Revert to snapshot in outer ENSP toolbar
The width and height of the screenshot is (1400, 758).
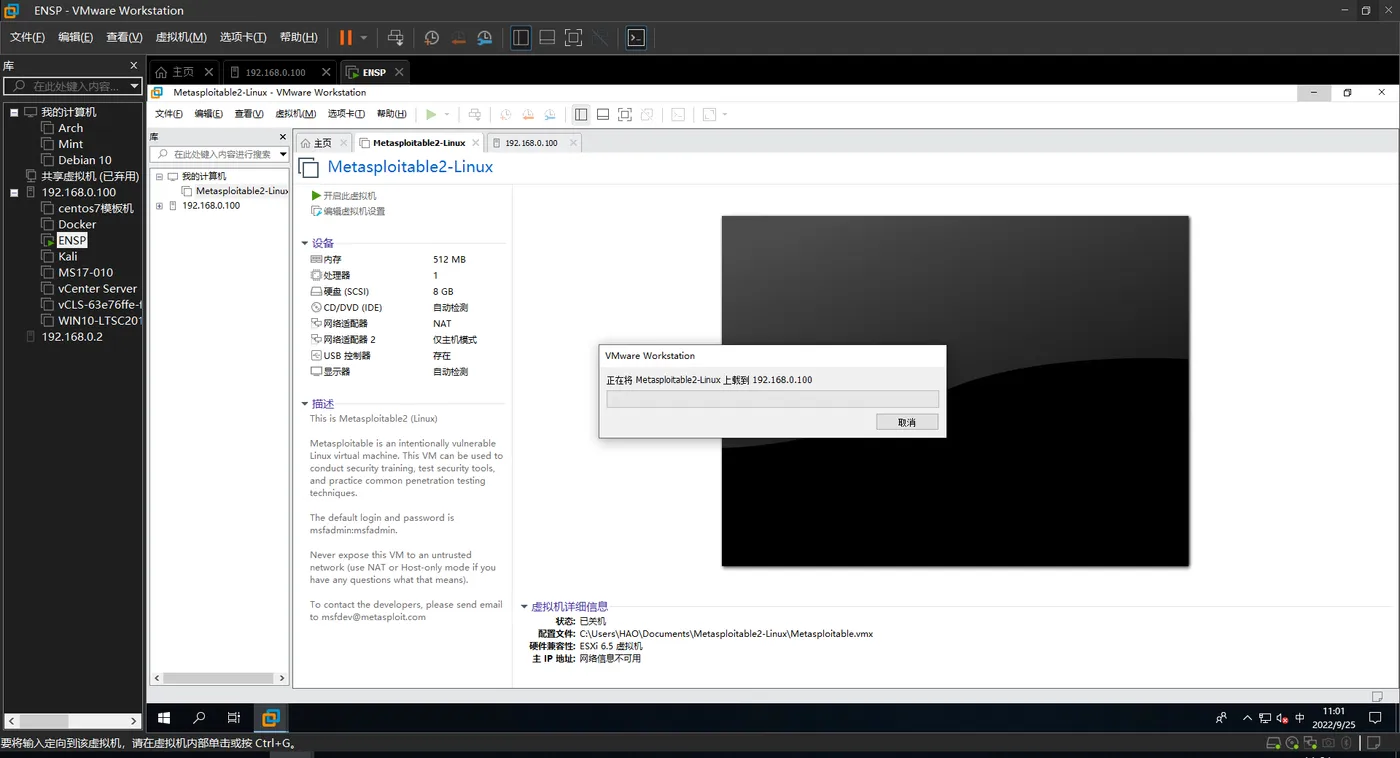tap(458, 38)
